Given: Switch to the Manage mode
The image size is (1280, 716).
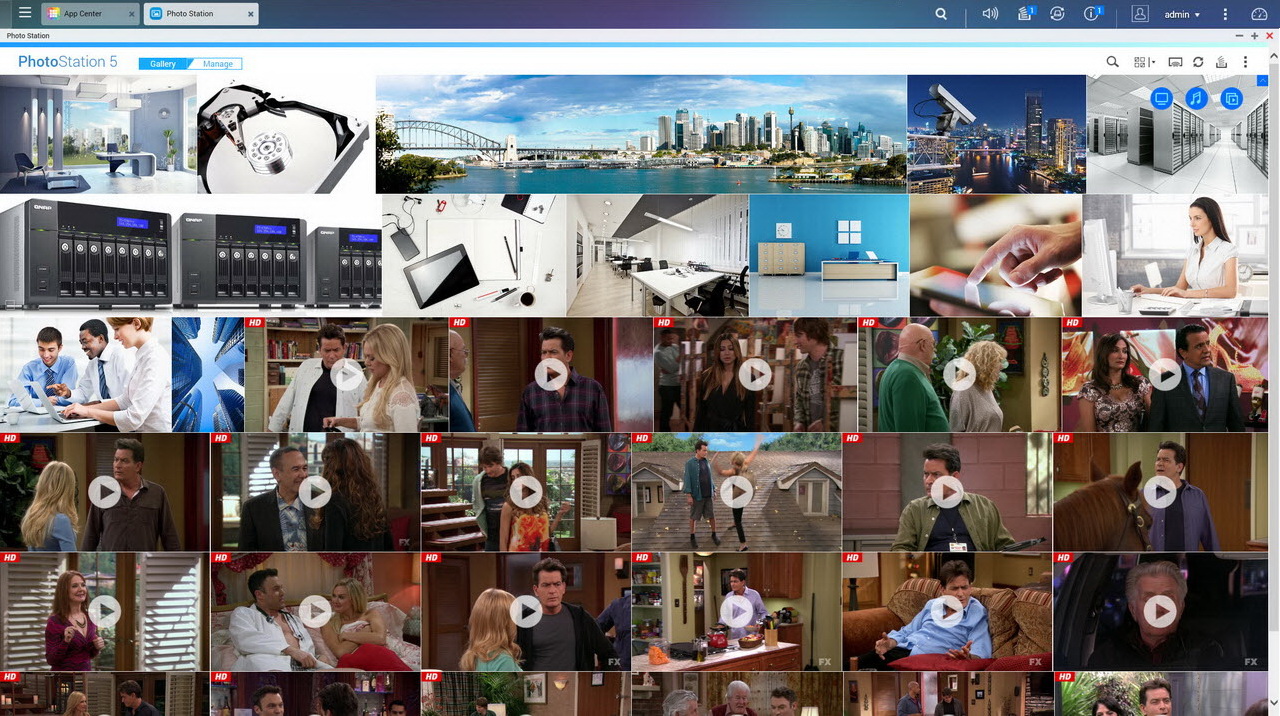Looking at the screenshot, I should click(x=218, y=63).
